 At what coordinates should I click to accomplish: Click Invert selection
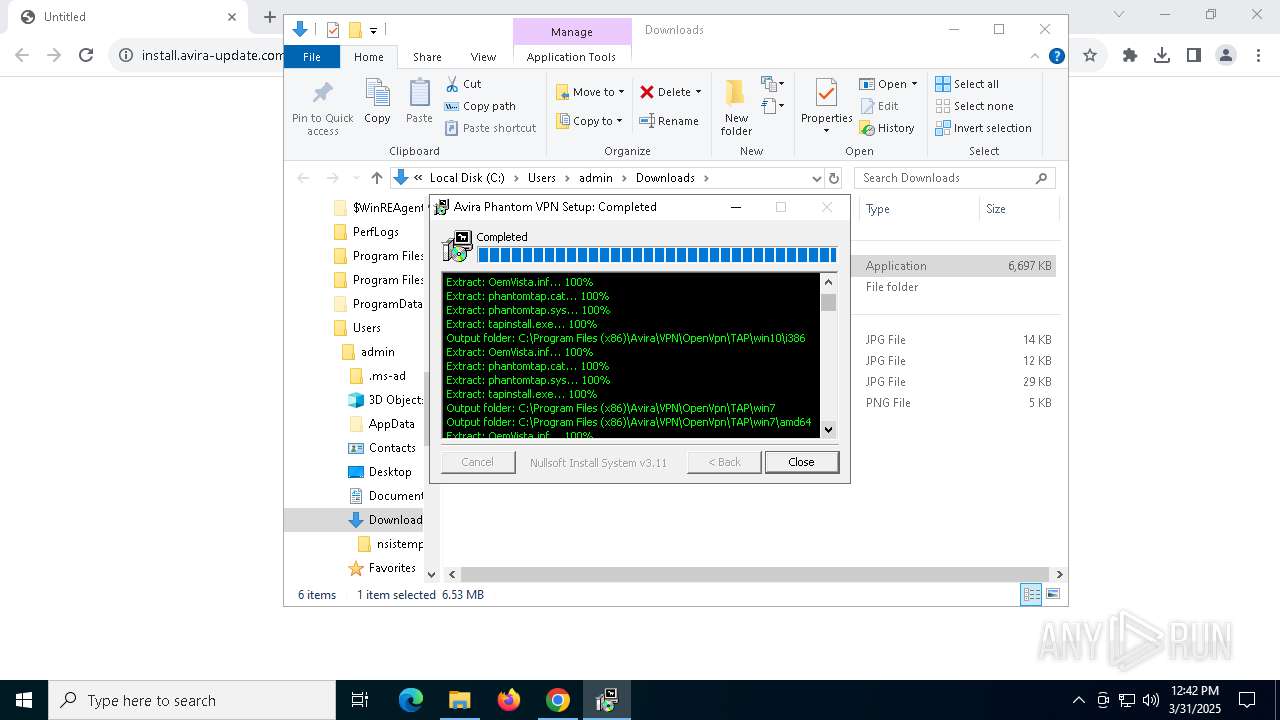point(983,128)
